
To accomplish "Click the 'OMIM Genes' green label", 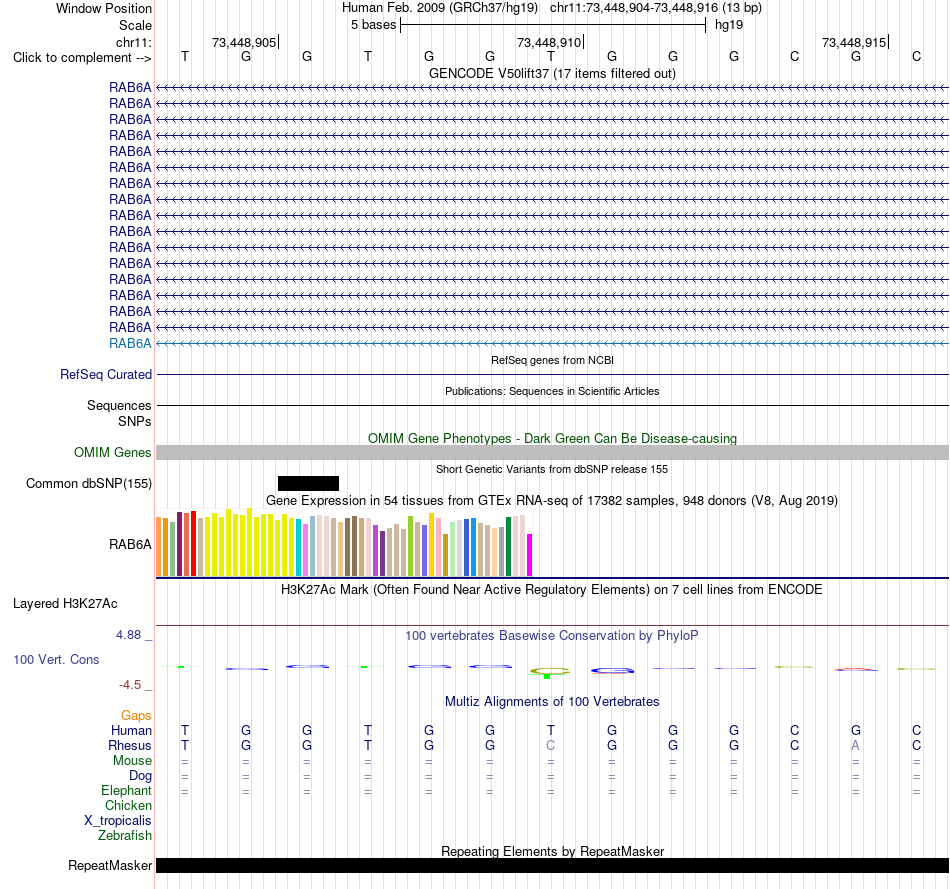I will [x=113, y=453].
